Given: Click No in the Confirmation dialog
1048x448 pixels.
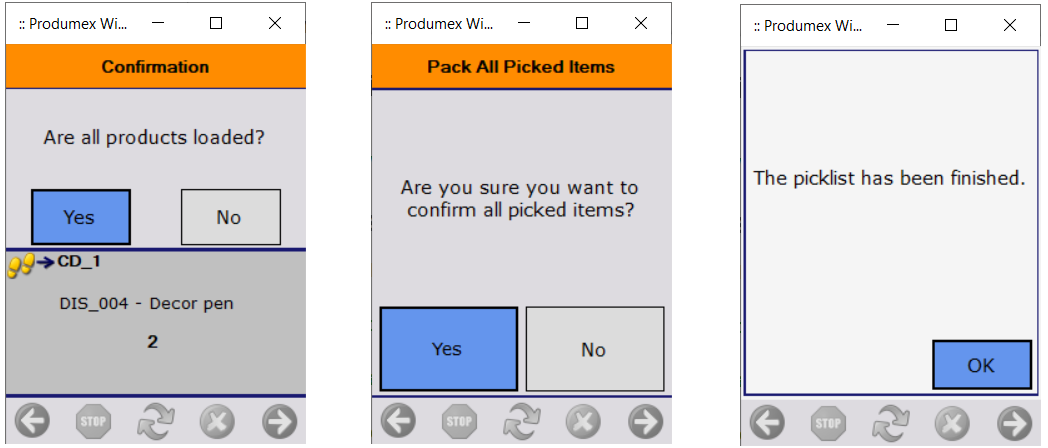Looking at the screenshot, I should tap(230, 217).
